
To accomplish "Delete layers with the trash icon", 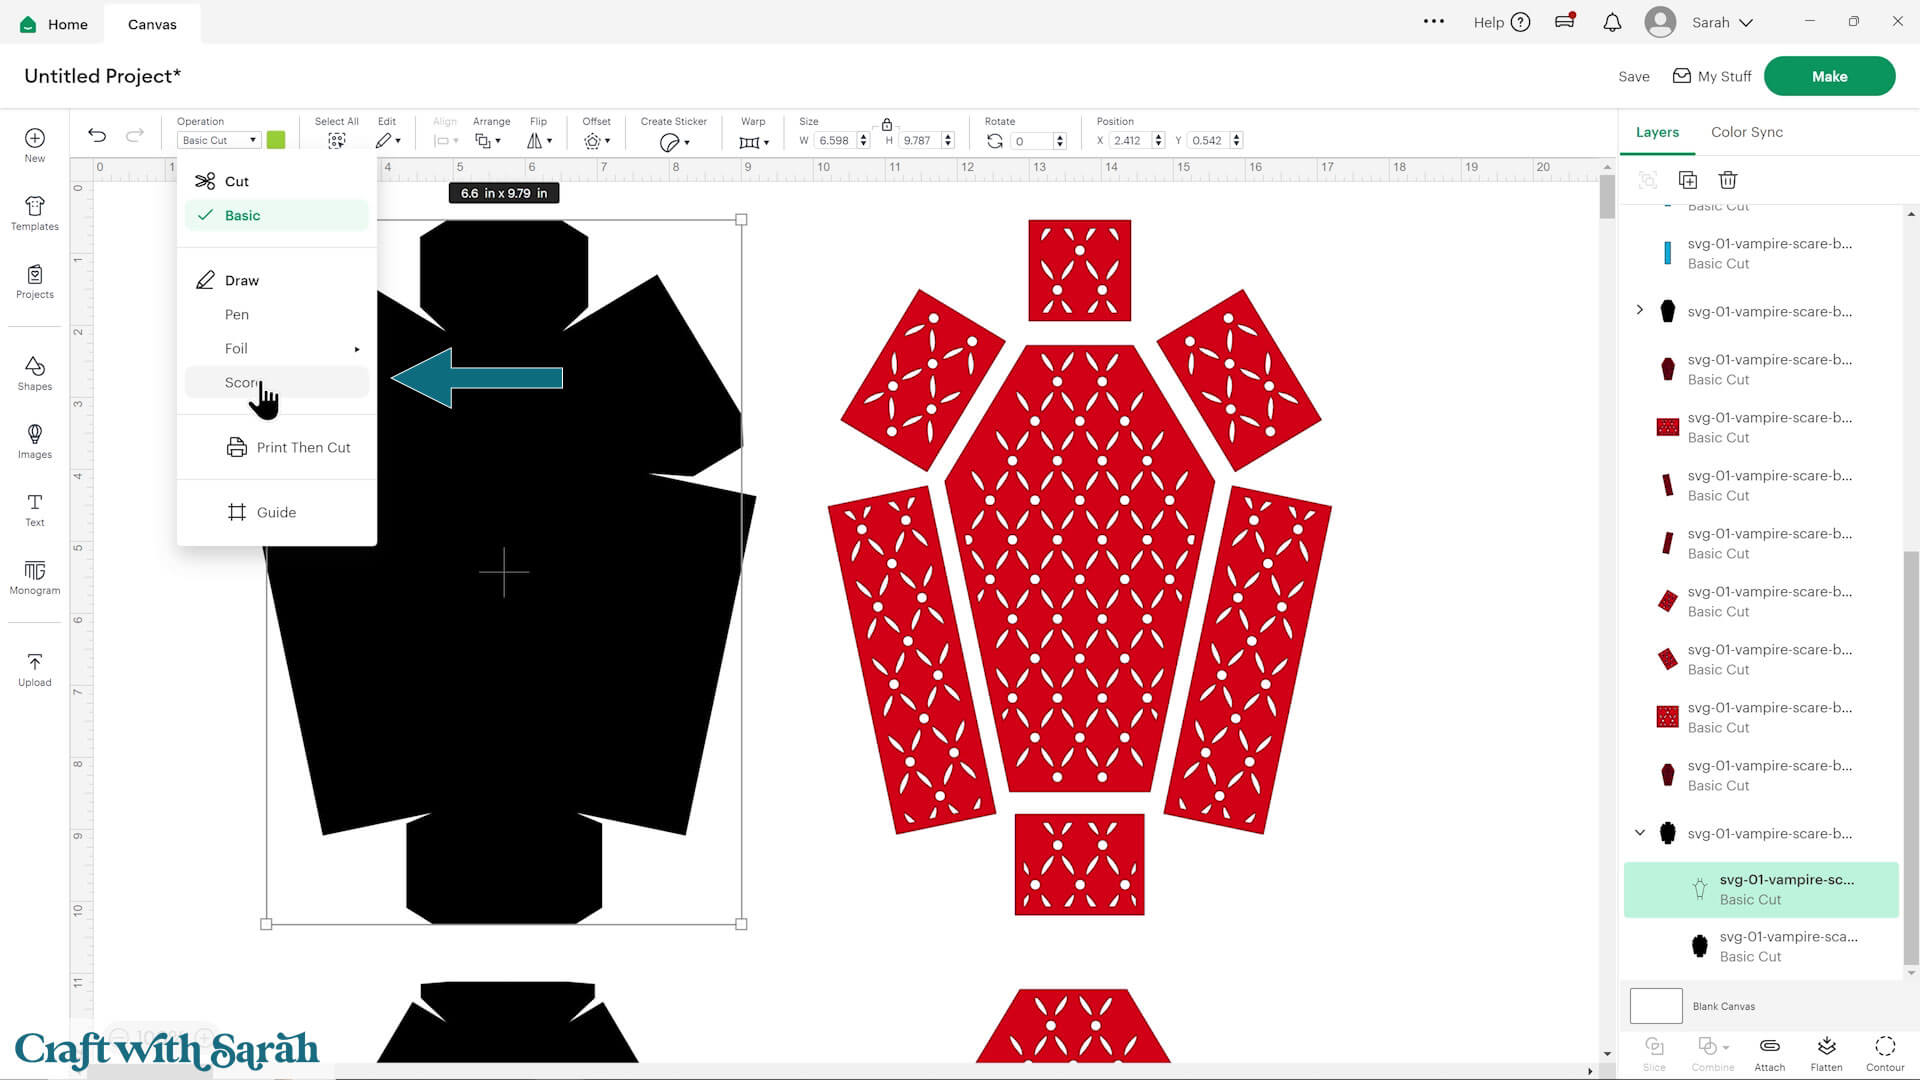I will tap(1727, 180).
